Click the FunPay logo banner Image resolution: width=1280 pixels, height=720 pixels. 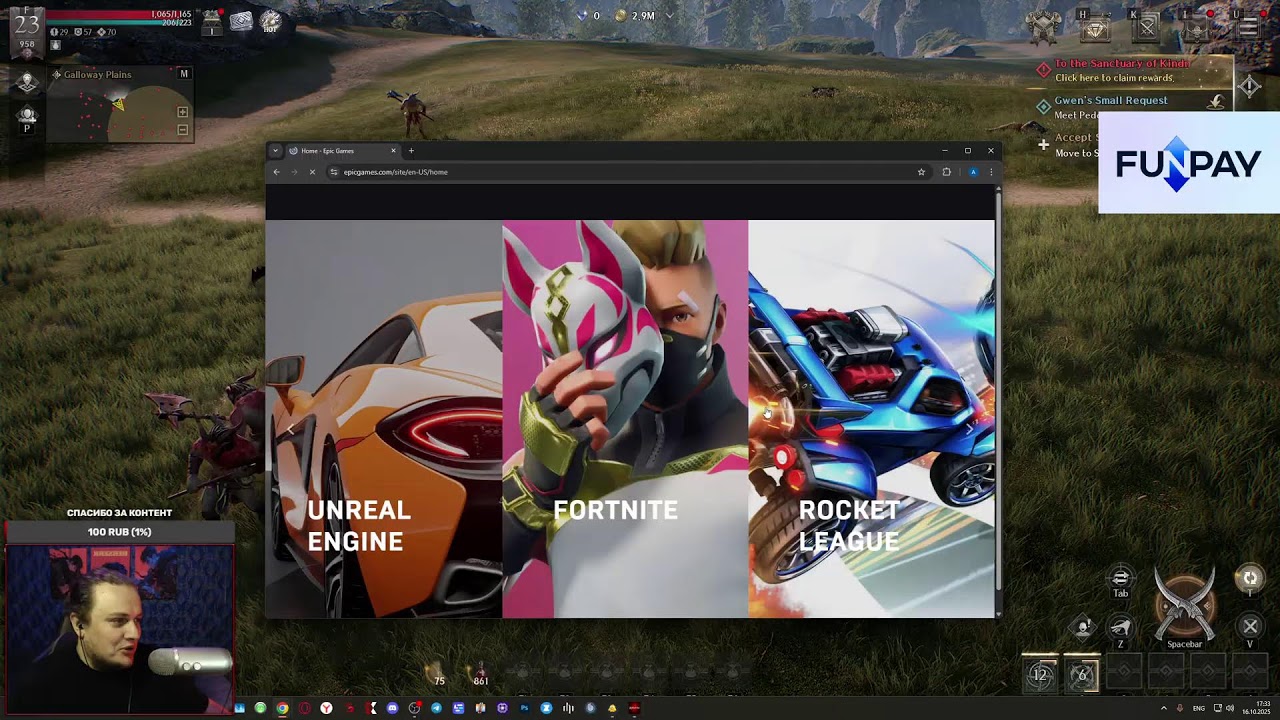pyautogui.click(x=1189, y=163)
